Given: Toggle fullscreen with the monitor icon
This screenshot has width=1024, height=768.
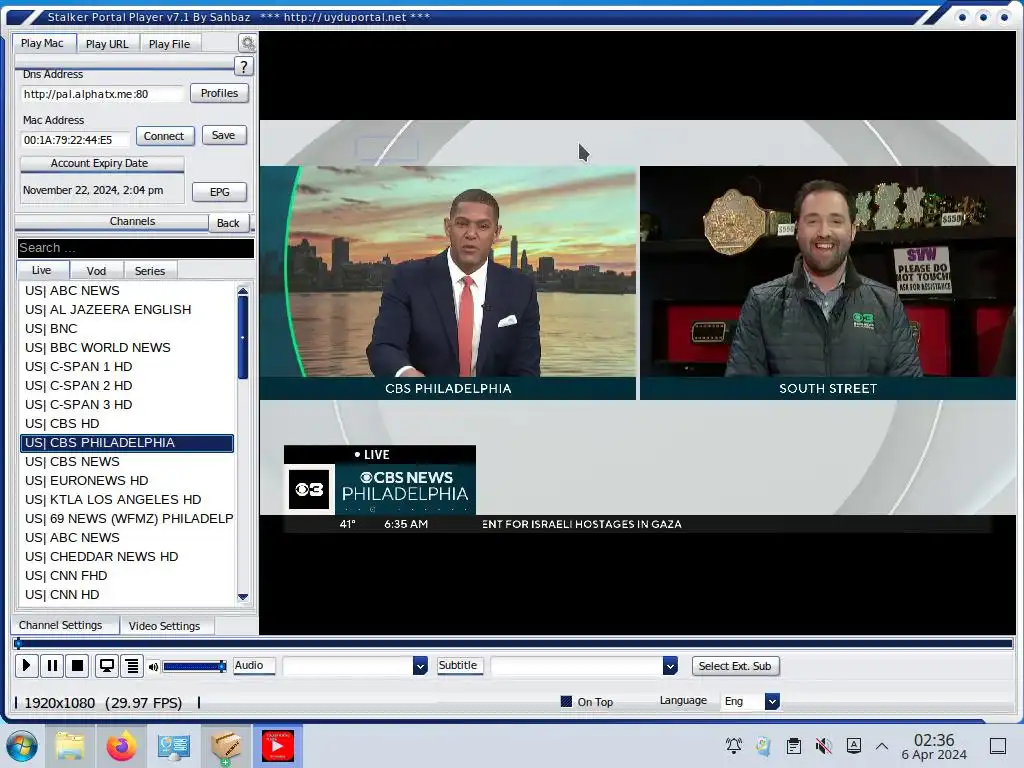Looking at the screenshot, I should click(106, 666).
